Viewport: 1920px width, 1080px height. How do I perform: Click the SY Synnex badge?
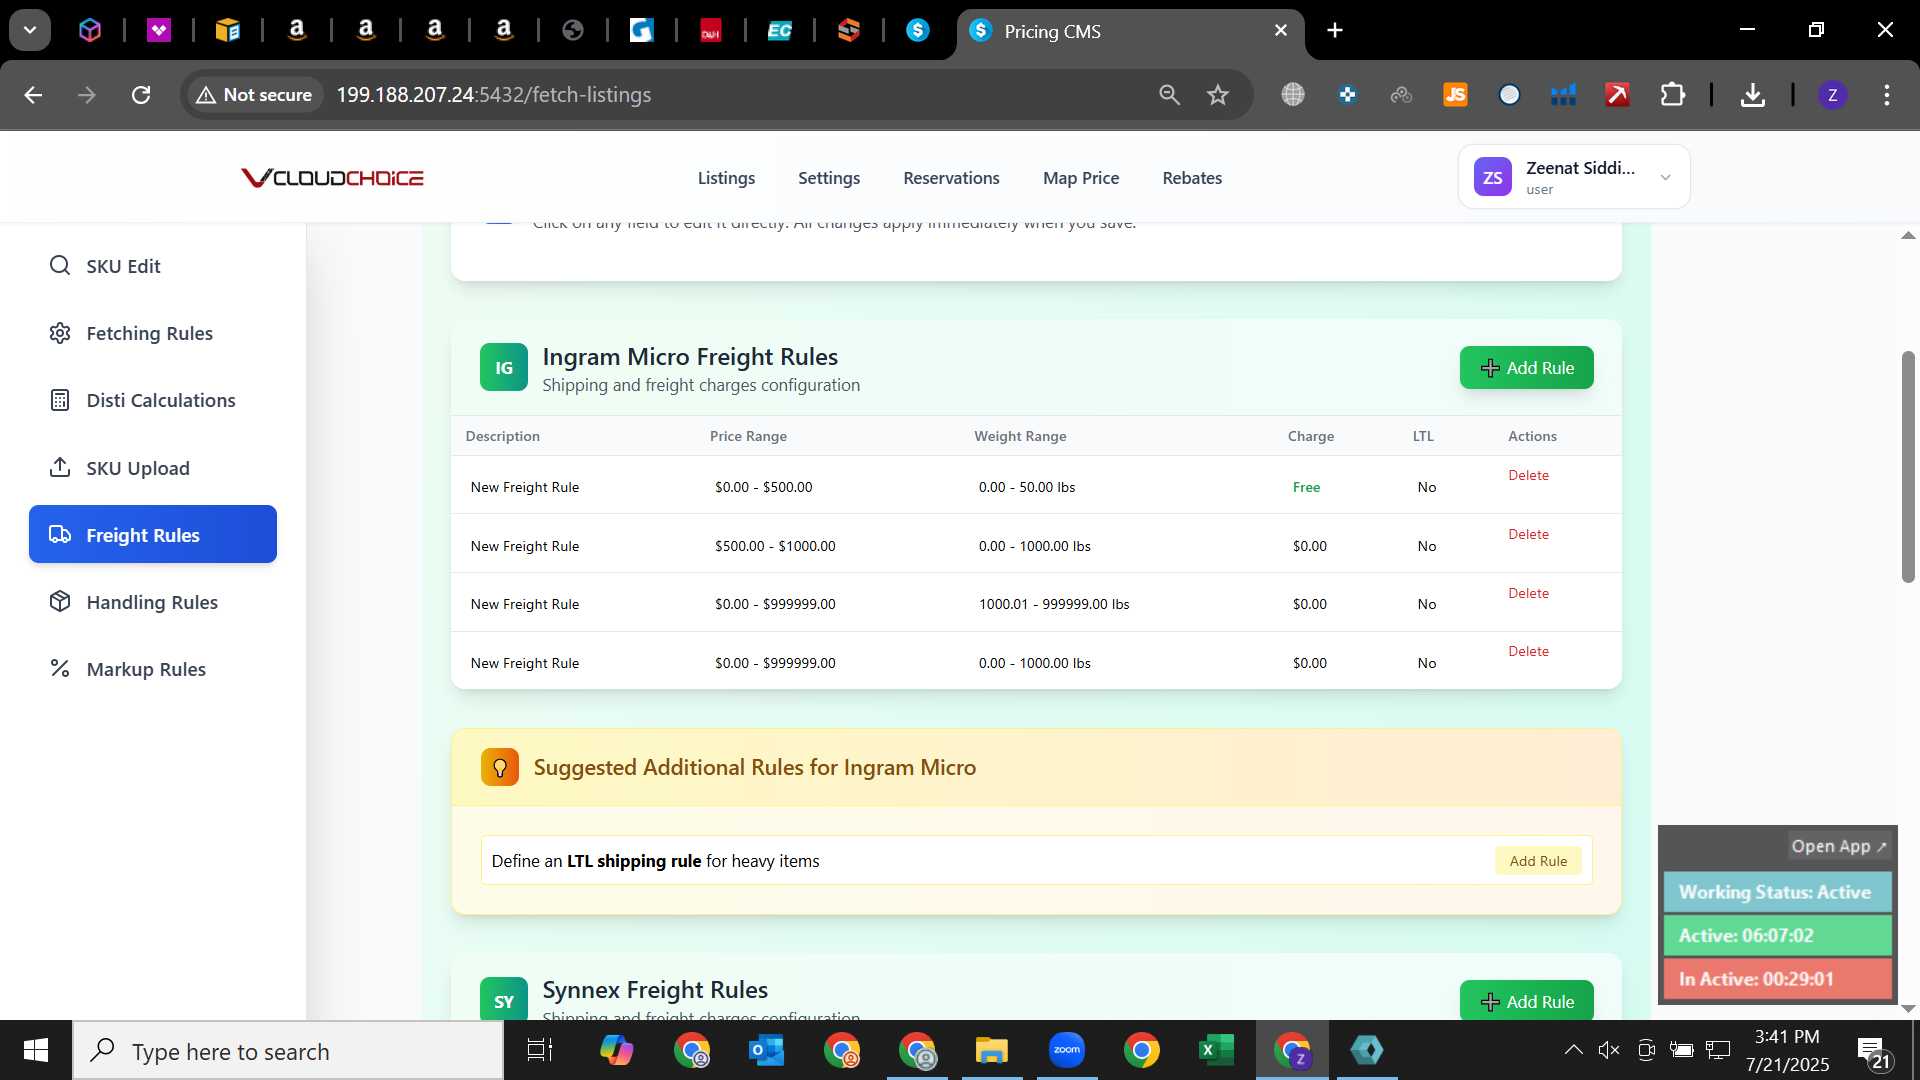[x=504, y=999]
